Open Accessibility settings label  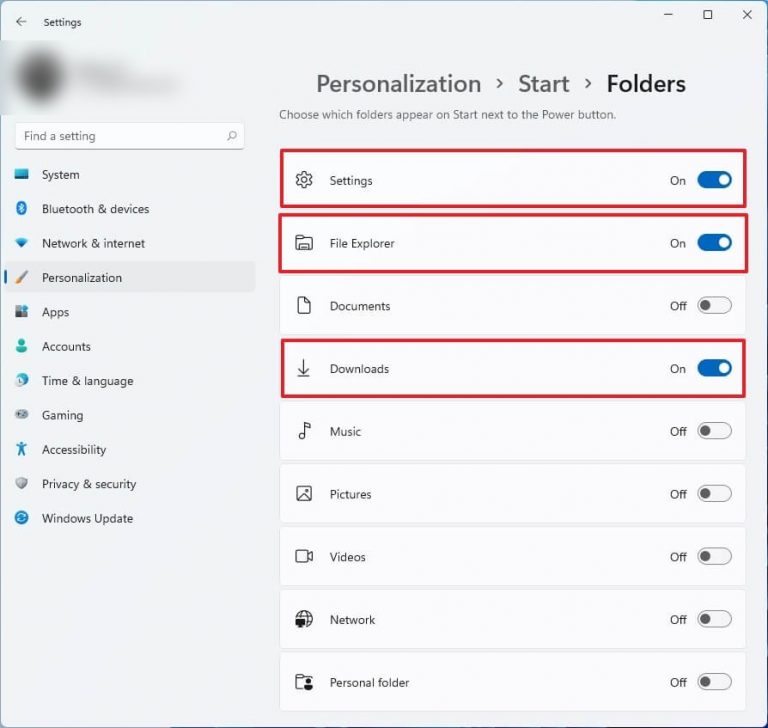click(x=74, y=450)
